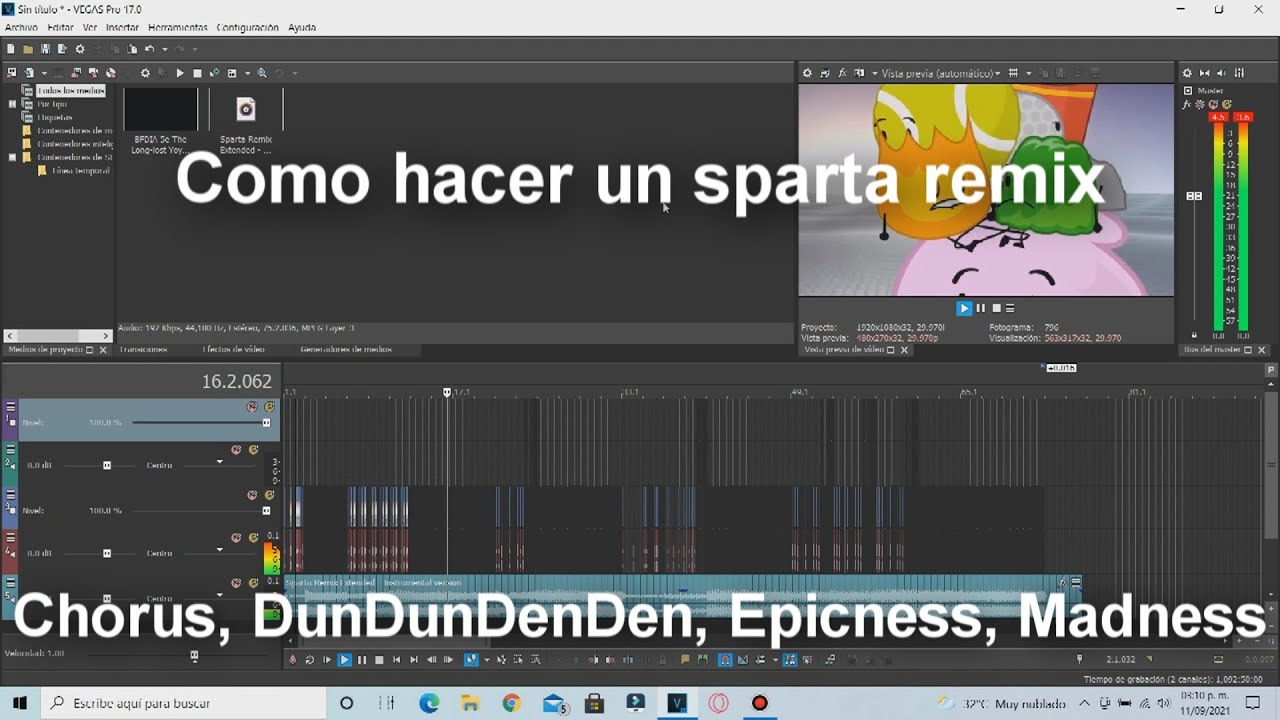Toggle mute on video track 1

coord(252,407)
